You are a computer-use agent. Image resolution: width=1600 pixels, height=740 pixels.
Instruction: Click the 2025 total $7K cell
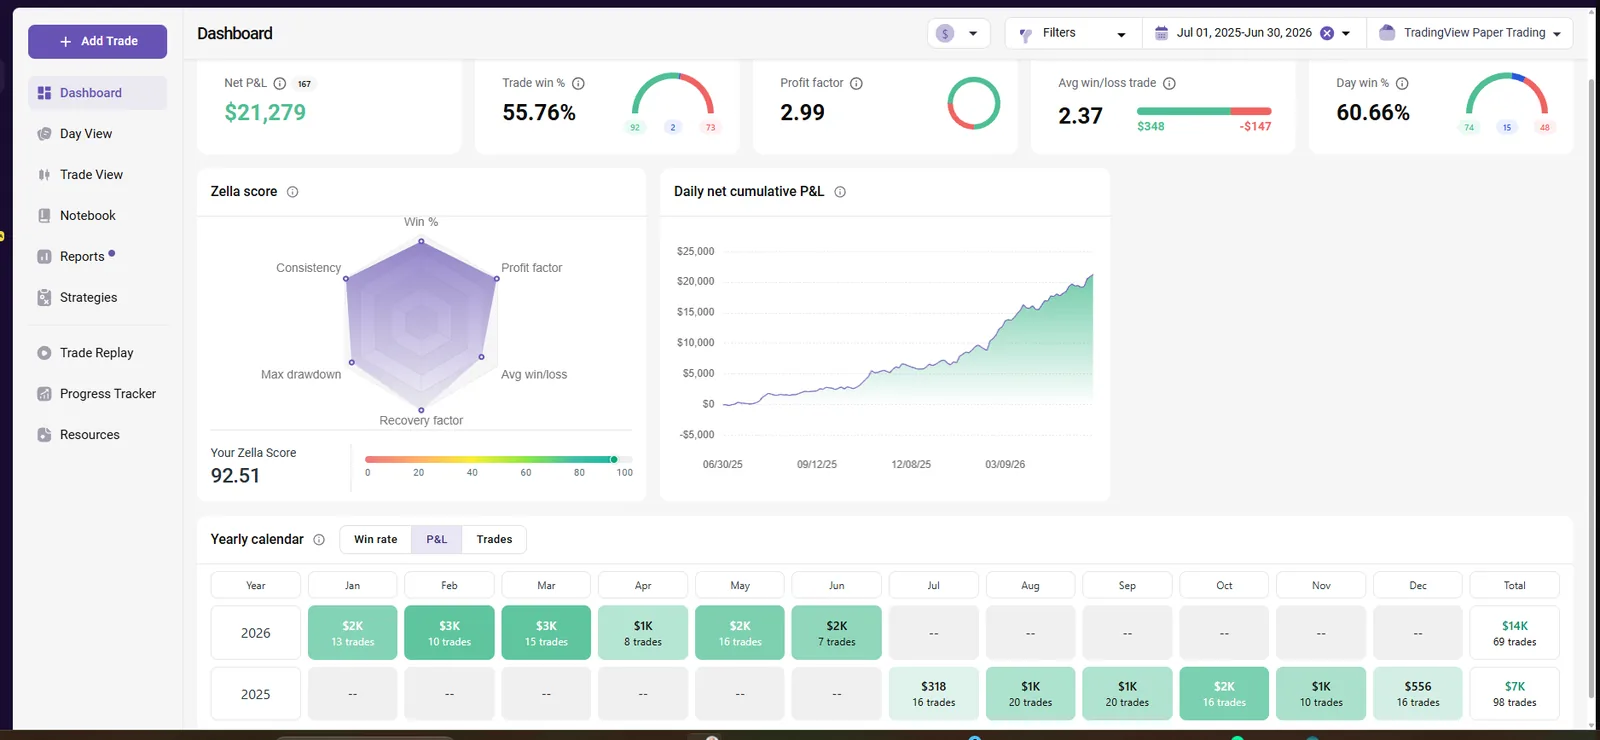(1515, 694)
